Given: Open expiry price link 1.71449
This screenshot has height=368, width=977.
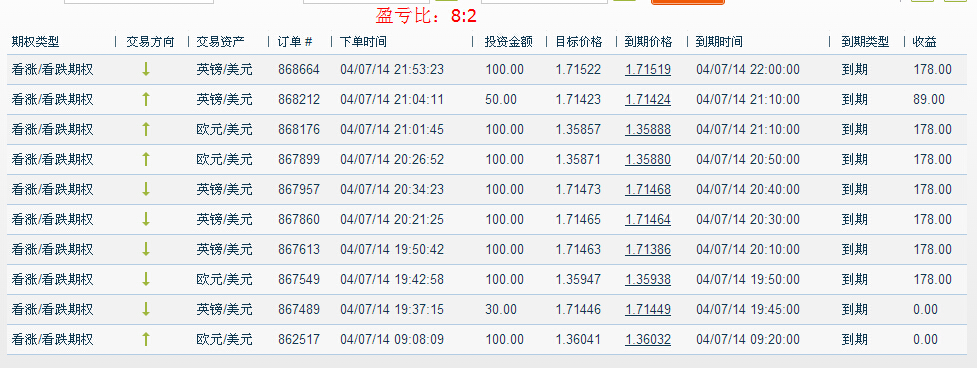Looking at the screenshot, I should click(x=648, y=309).
